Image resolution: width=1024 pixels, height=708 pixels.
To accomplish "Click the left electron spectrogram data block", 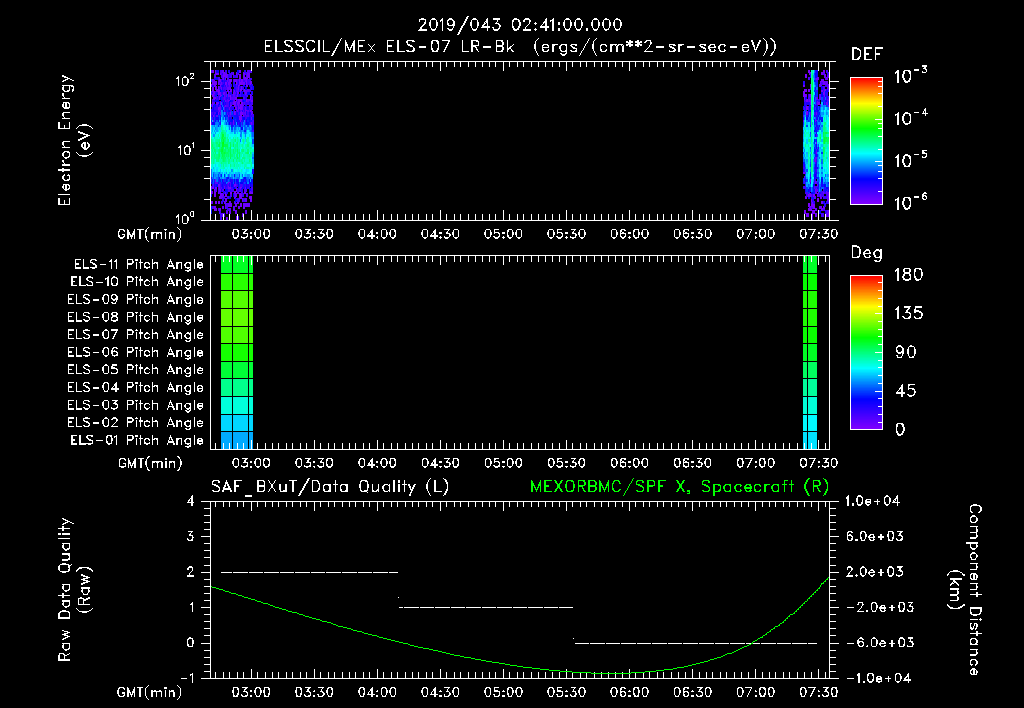I will pos(231,143).
